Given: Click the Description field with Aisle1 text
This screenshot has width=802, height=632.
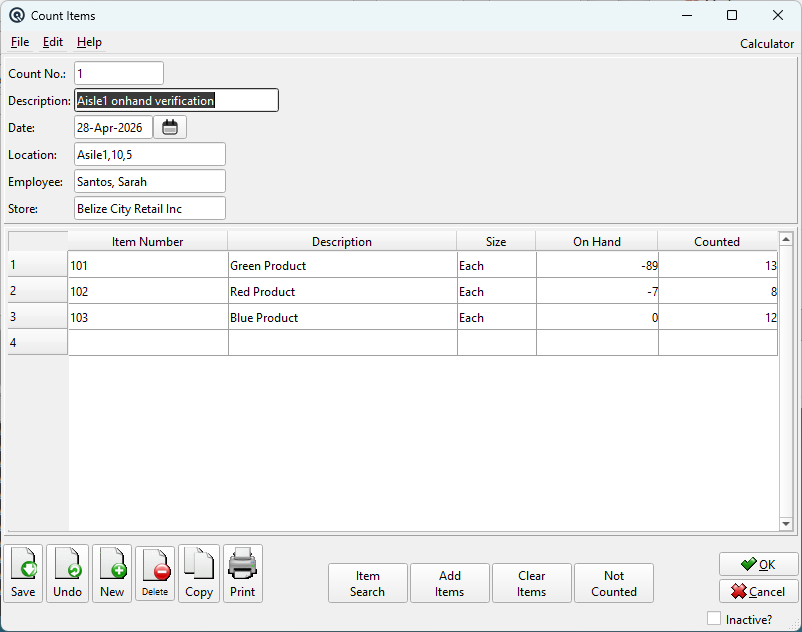Looking at the screenshot, I should click(176, 100).
